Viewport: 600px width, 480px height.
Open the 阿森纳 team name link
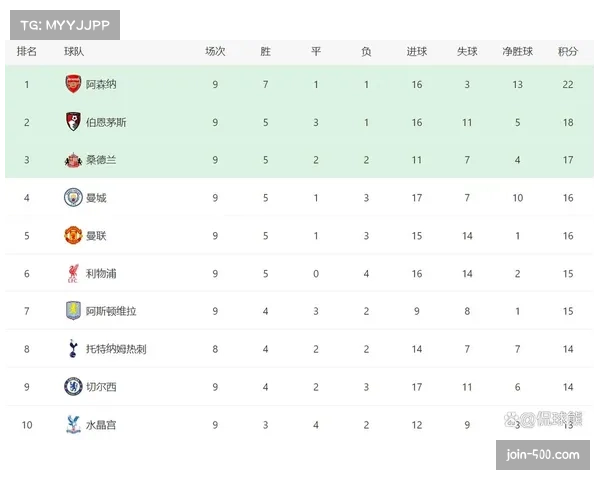click(101, 85)
